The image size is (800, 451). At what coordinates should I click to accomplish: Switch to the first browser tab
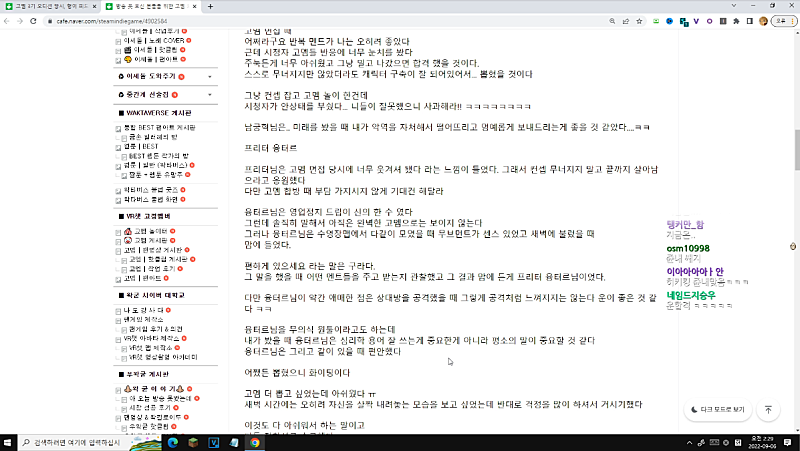(x=49, y=7)
